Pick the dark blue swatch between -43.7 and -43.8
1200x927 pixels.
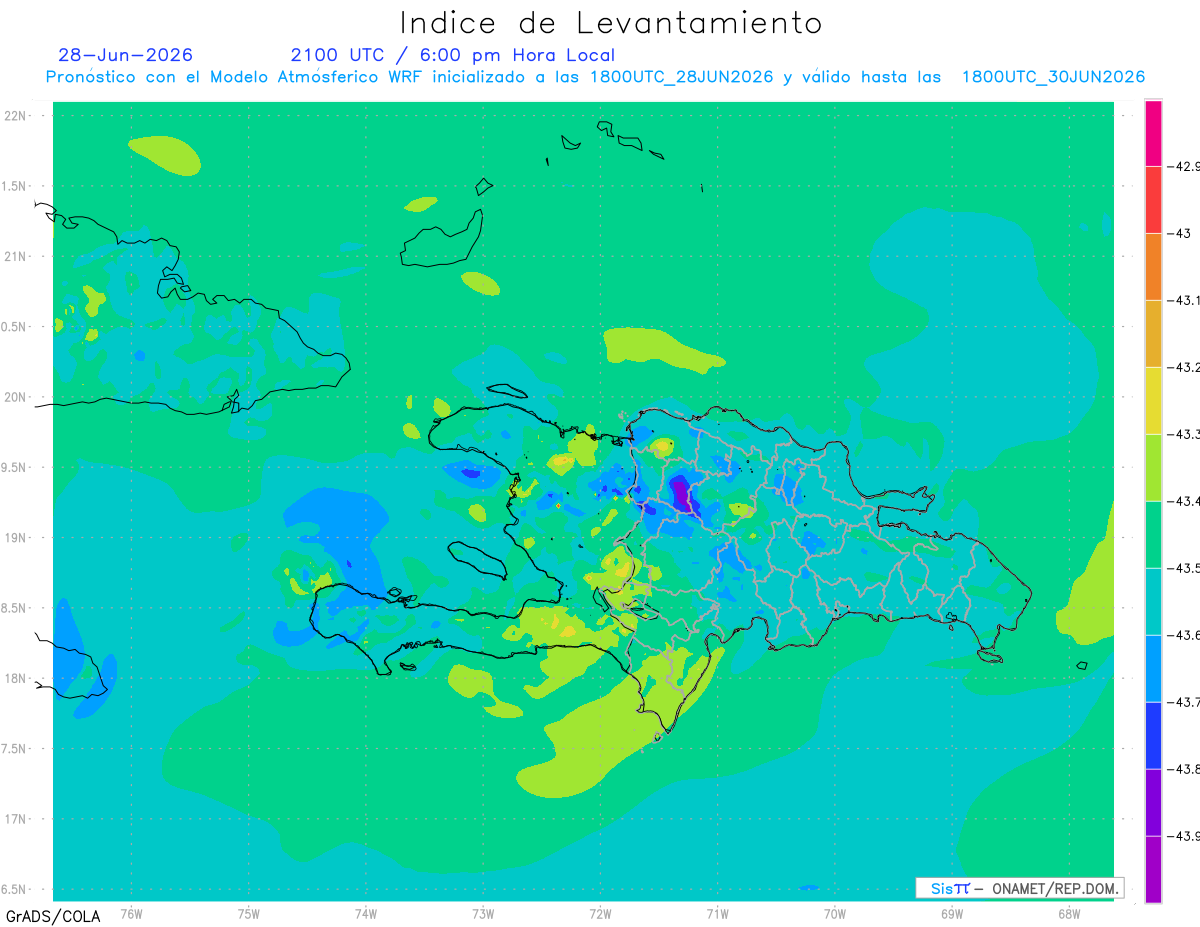[1153, 735]
